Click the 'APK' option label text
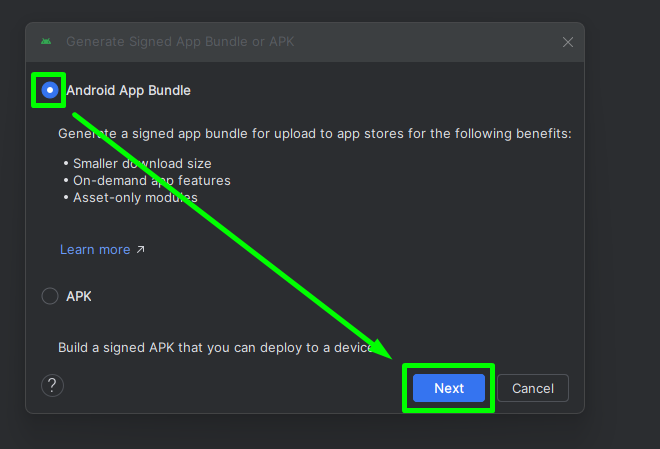 click(x=79, y=296)
